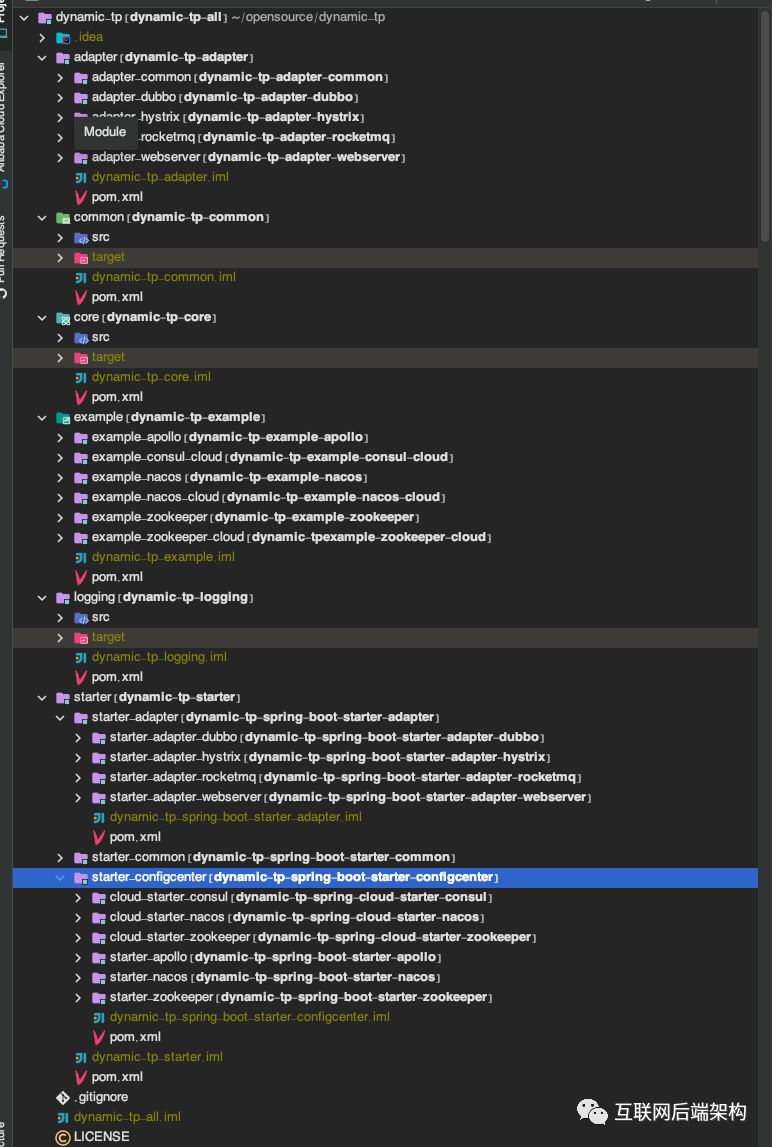Select dynamic-tp-core.iml file
This screenshot has height=1147, width=772.
(x=151, y=377)
